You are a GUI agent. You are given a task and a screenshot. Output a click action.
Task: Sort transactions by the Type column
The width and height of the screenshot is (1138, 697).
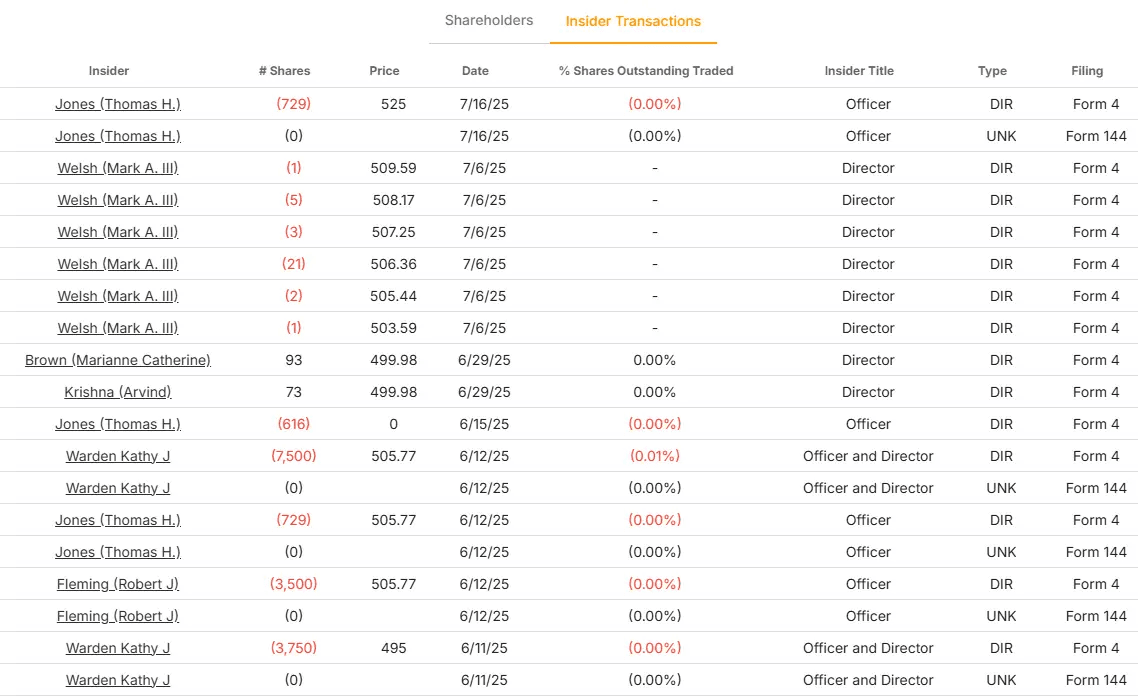point(992,71)
